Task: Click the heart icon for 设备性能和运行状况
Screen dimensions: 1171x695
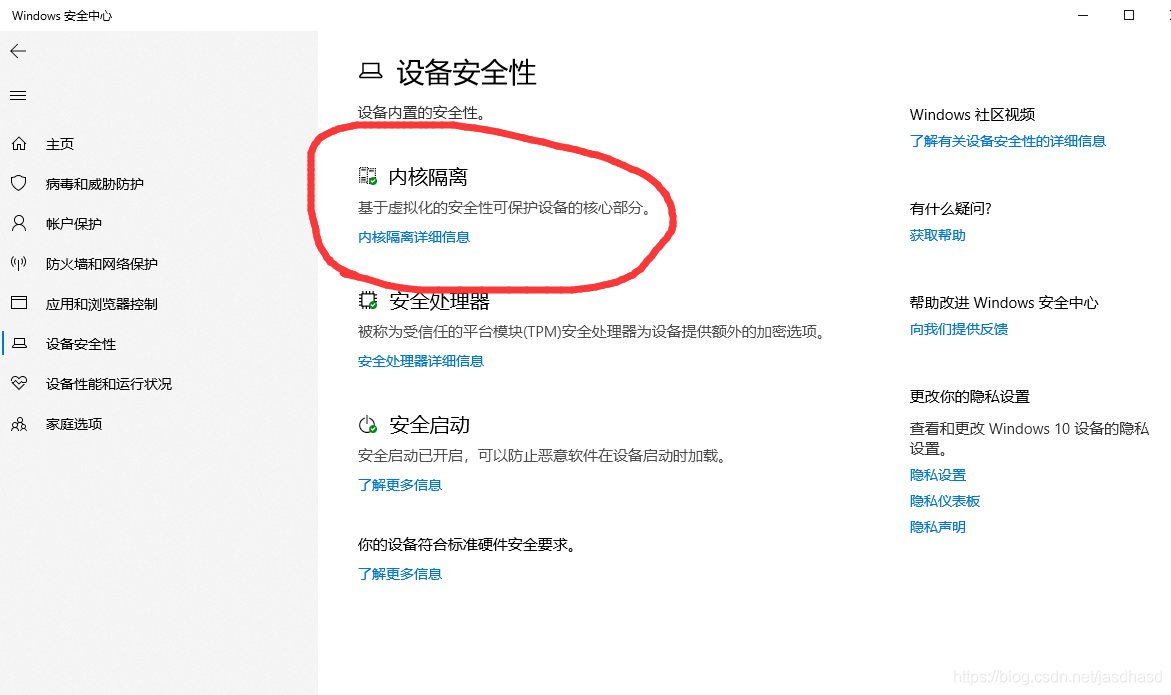Action: 19,383
